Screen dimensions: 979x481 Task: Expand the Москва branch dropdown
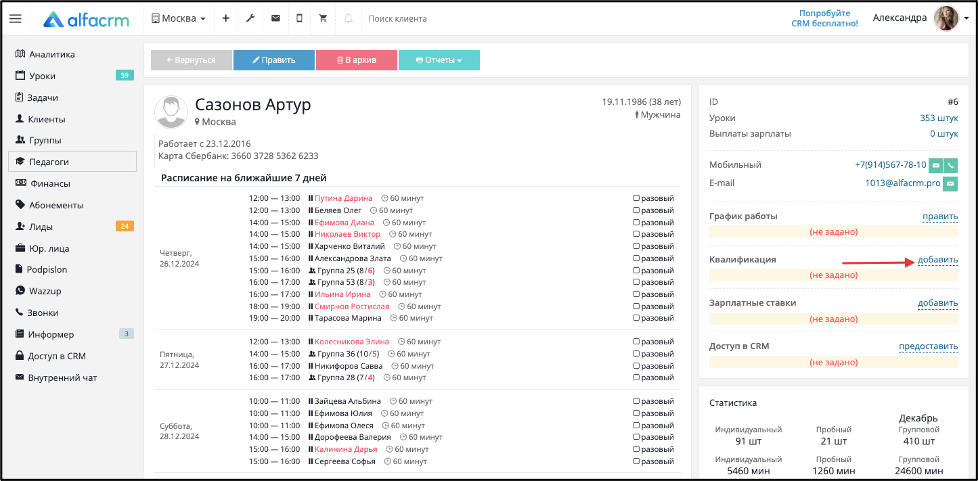pos(178,19)
